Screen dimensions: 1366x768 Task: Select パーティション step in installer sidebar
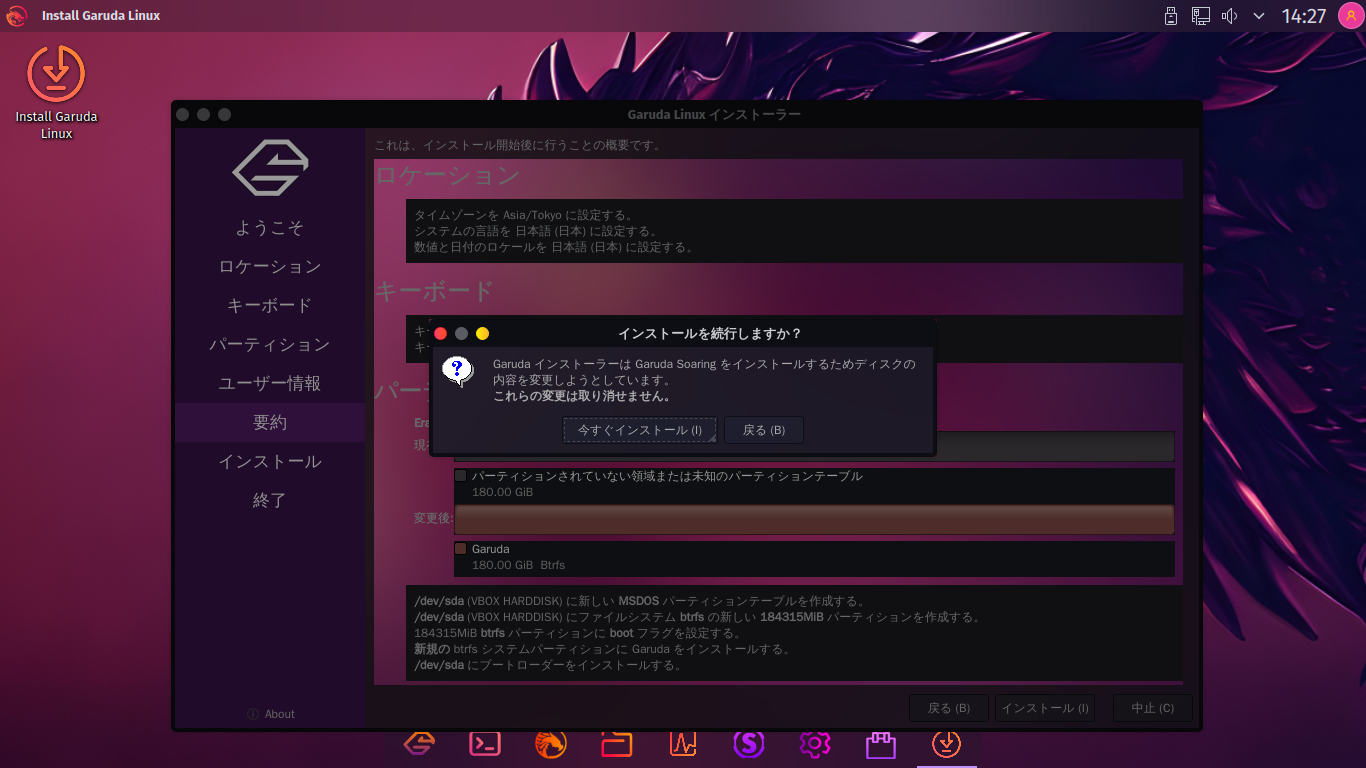click(270, 344)
